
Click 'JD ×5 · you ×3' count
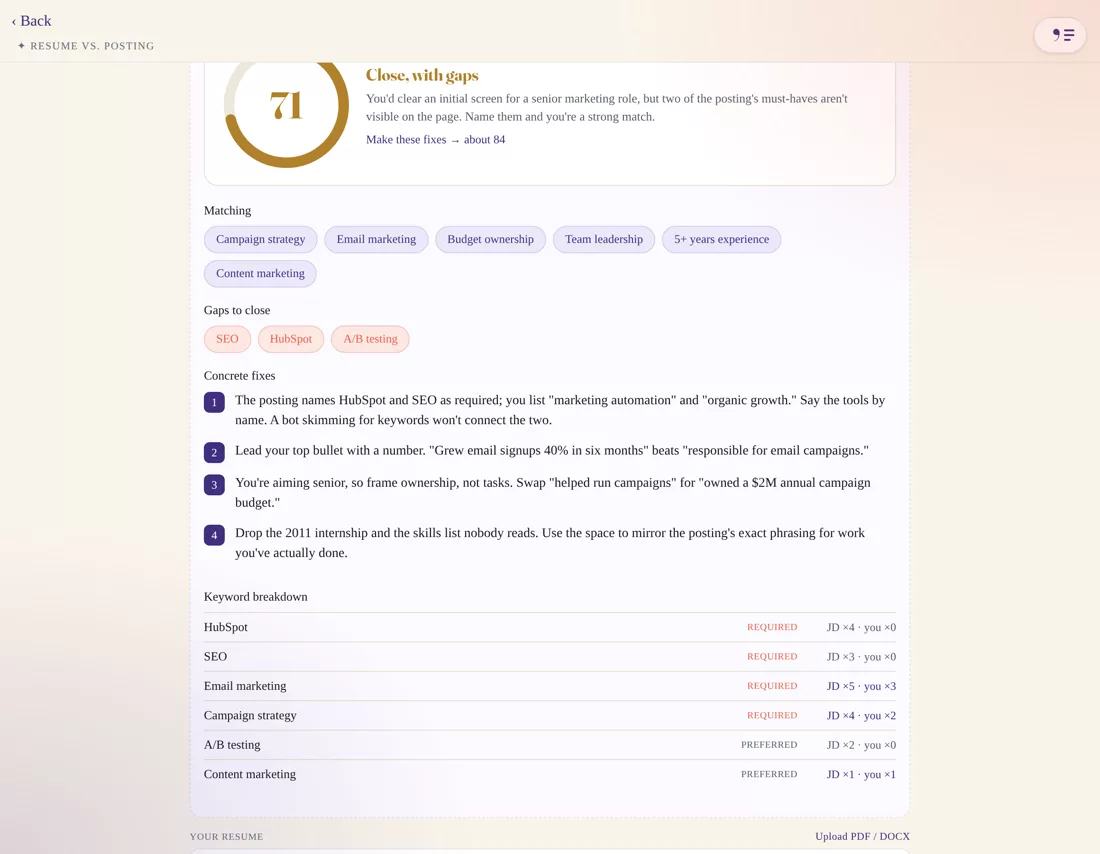[x=861, y=686]
